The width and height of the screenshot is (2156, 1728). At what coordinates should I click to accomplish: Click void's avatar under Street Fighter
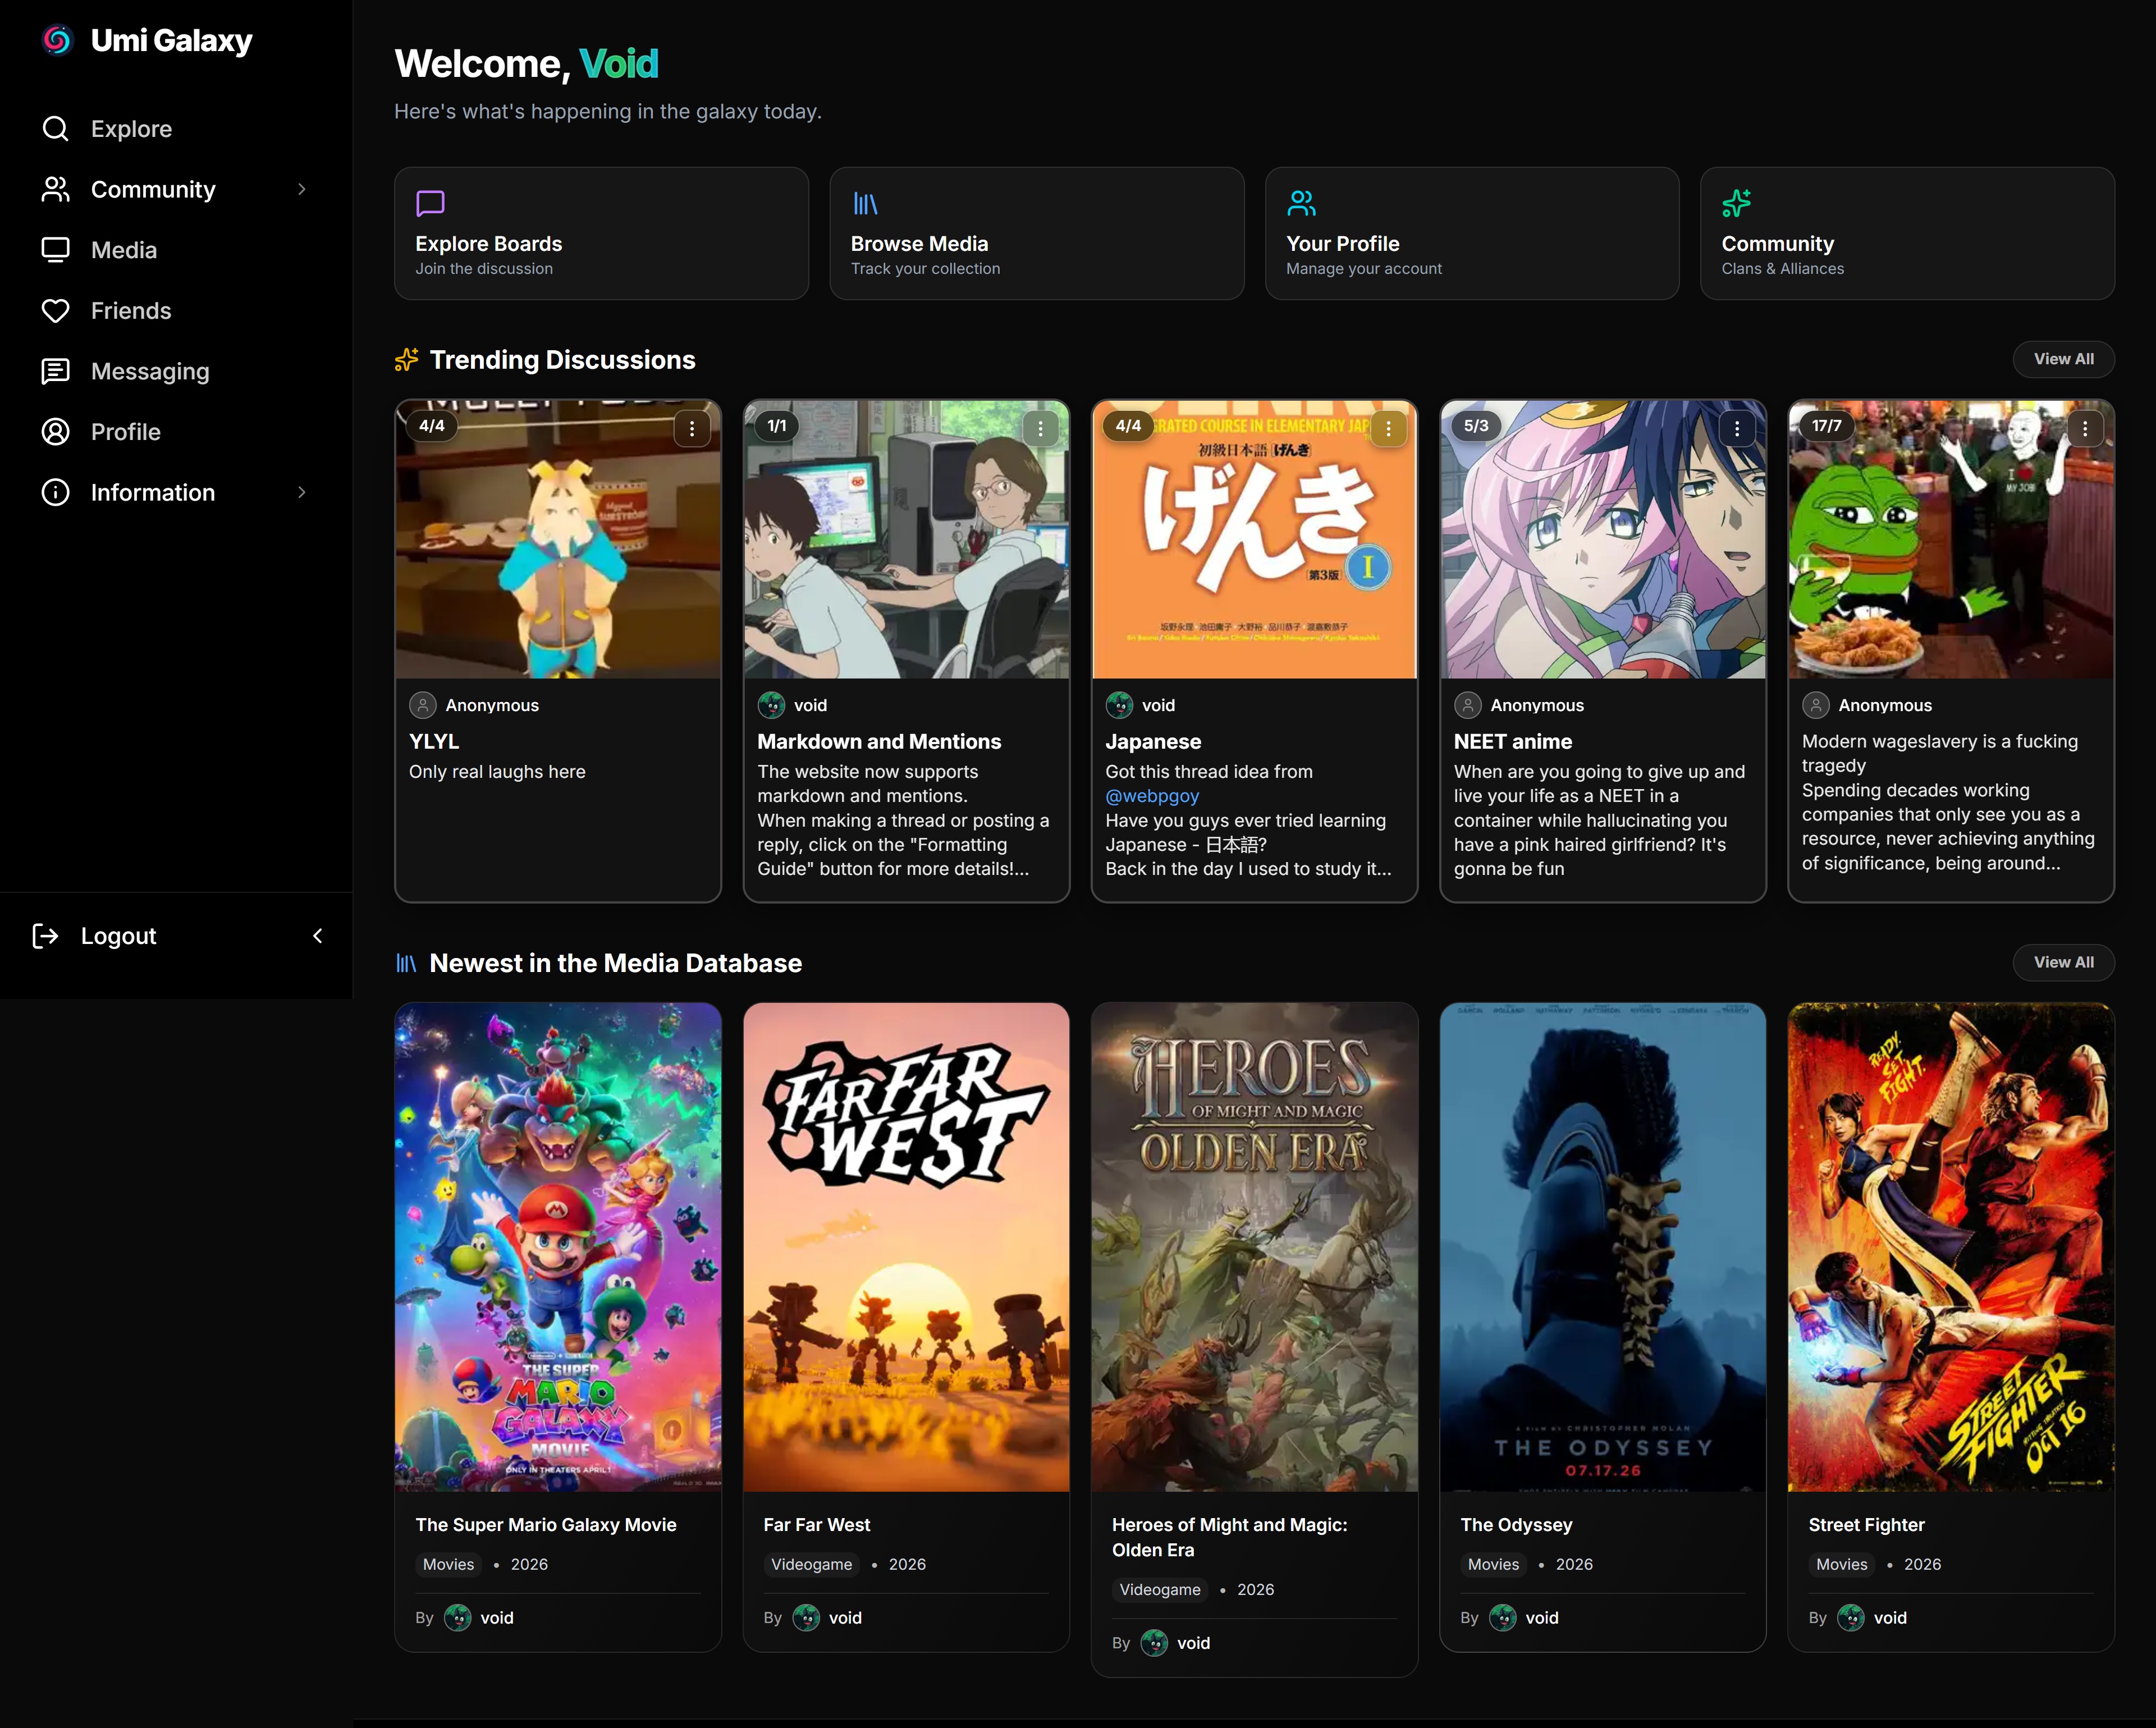click(x=1851, y=1618)
